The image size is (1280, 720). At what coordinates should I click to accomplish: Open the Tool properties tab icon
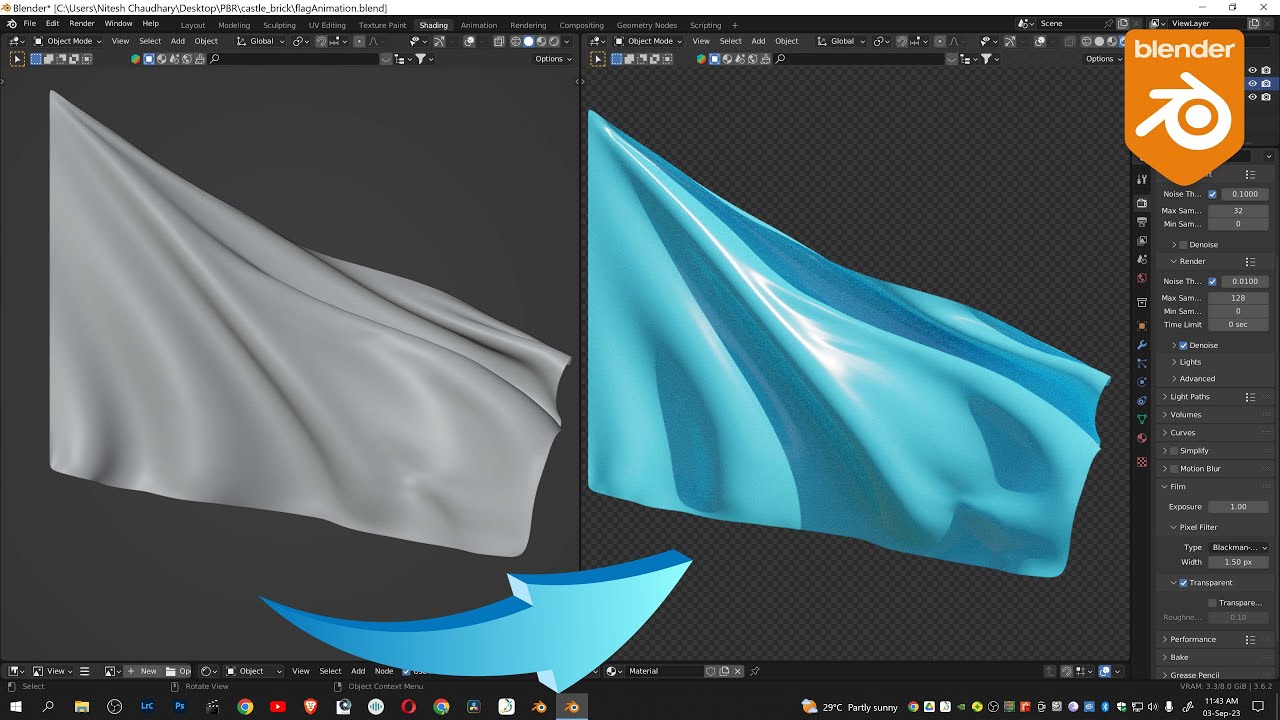tap(1142, 179)
